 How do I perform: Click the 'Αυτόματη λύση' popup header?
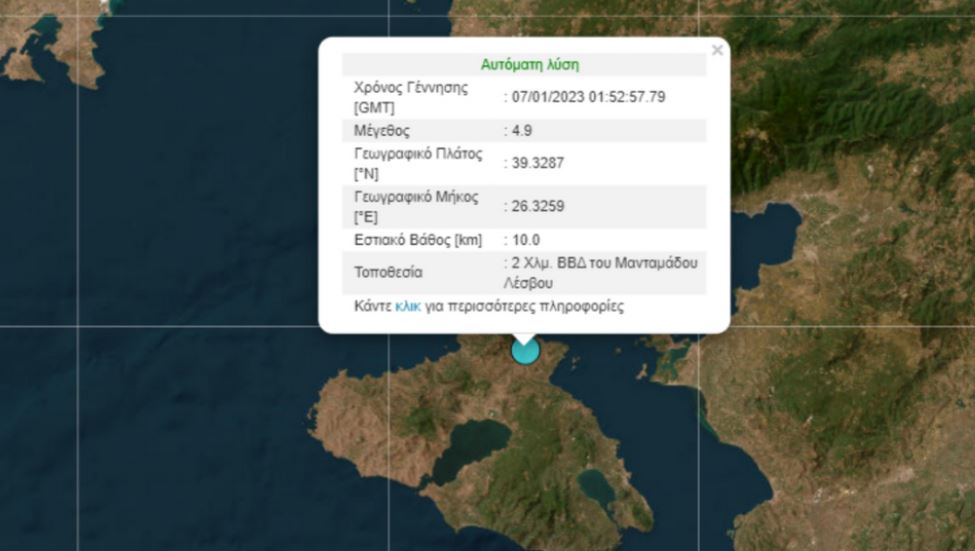pyautogui.click(x=529, y=65)
